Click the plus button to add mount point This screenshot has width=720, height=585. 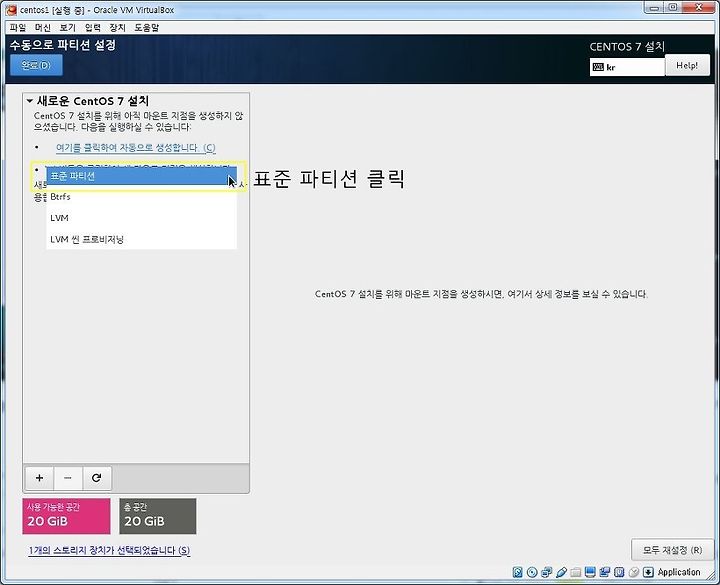pos(39,478)
